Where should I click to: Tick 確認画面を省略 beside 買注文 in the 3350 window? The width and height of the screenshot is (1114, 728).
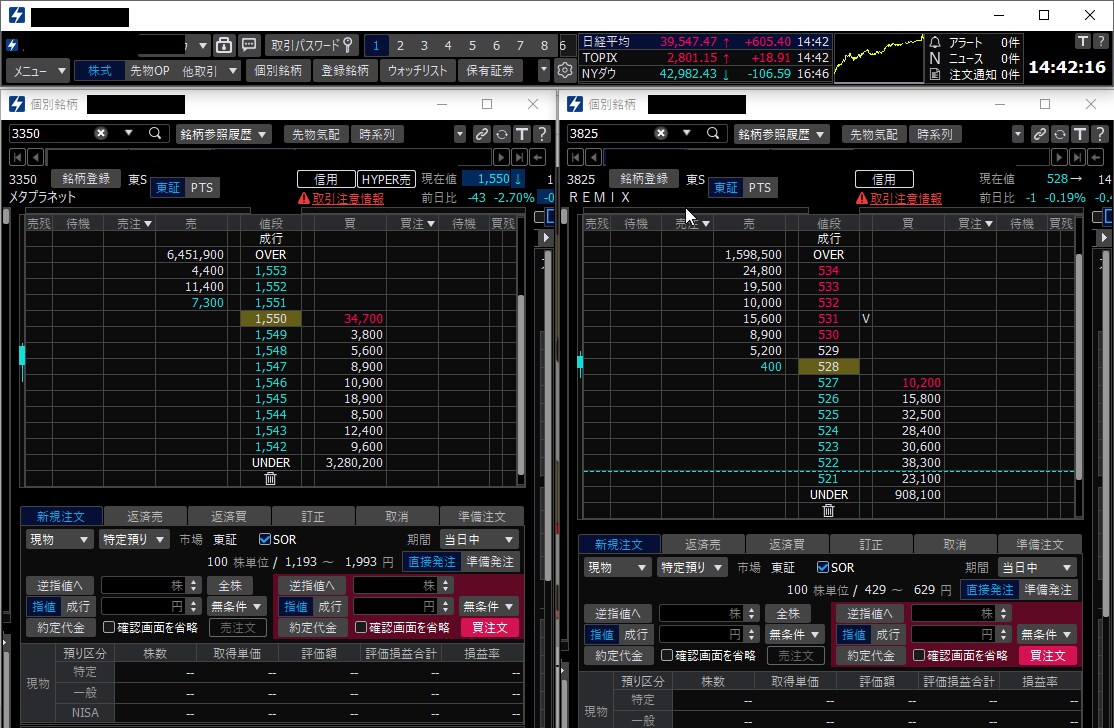(x=361, y=627)
